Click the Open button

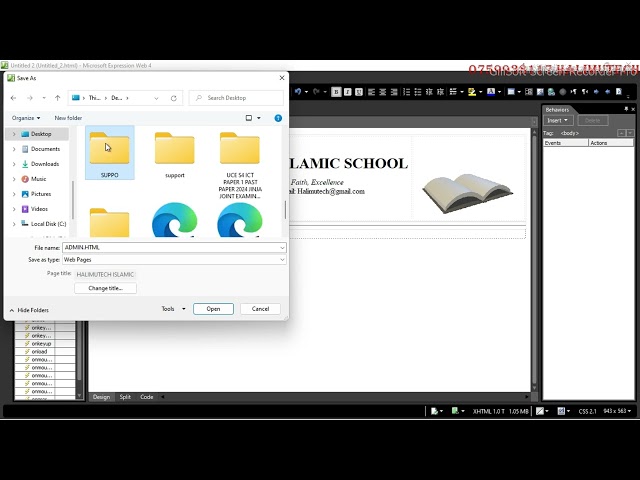point(213,309)
